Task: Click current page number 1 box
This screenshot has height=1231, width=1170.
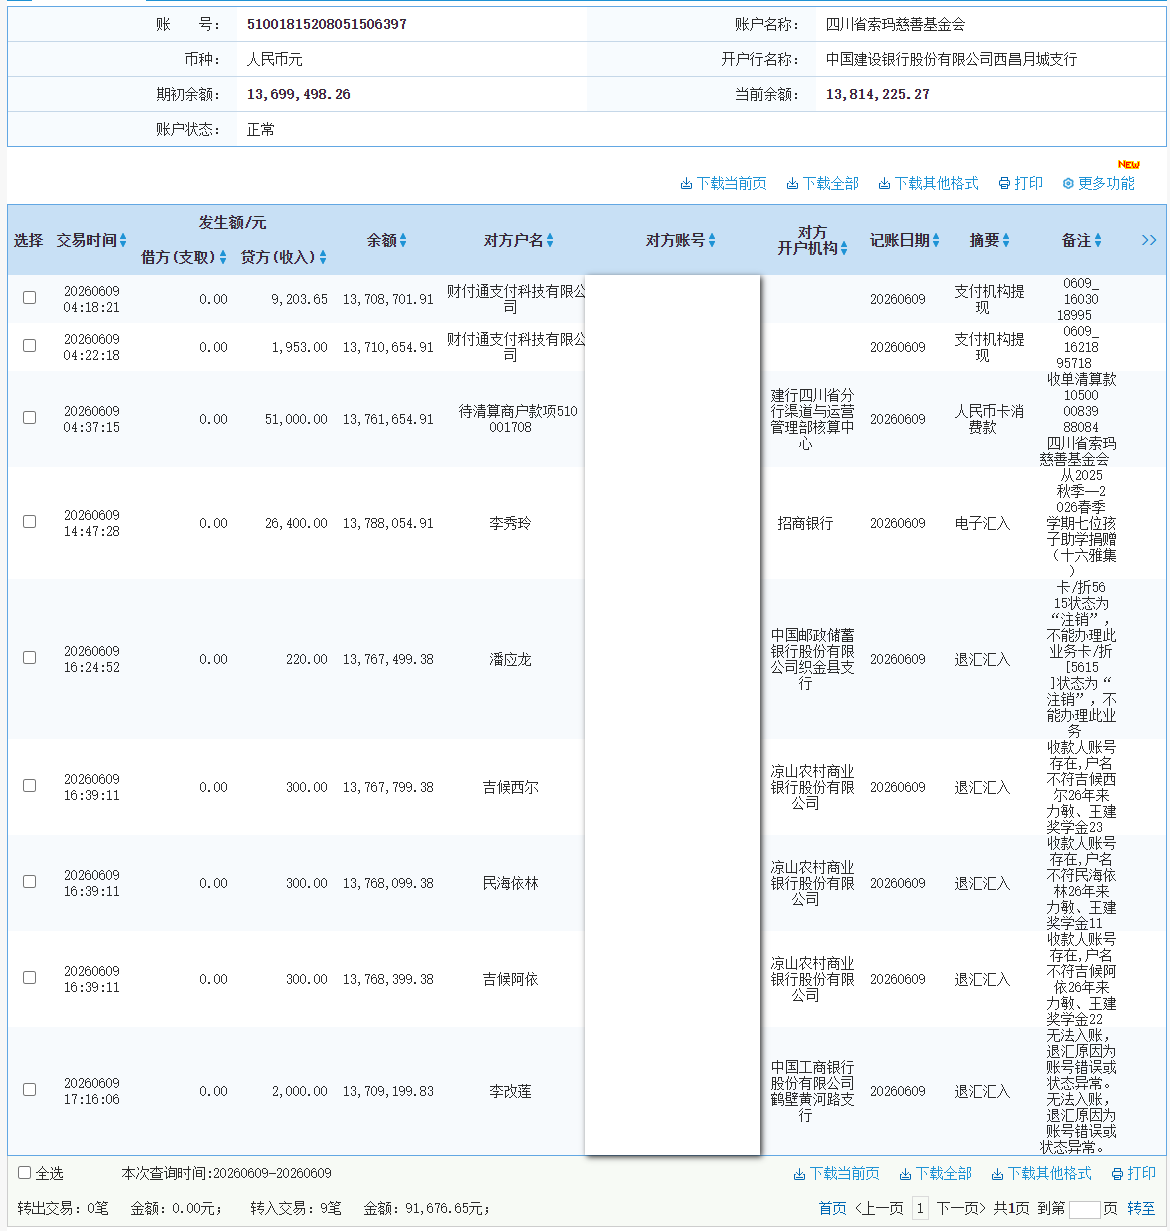Action: pyautogui.click(x=920, y=1208)
